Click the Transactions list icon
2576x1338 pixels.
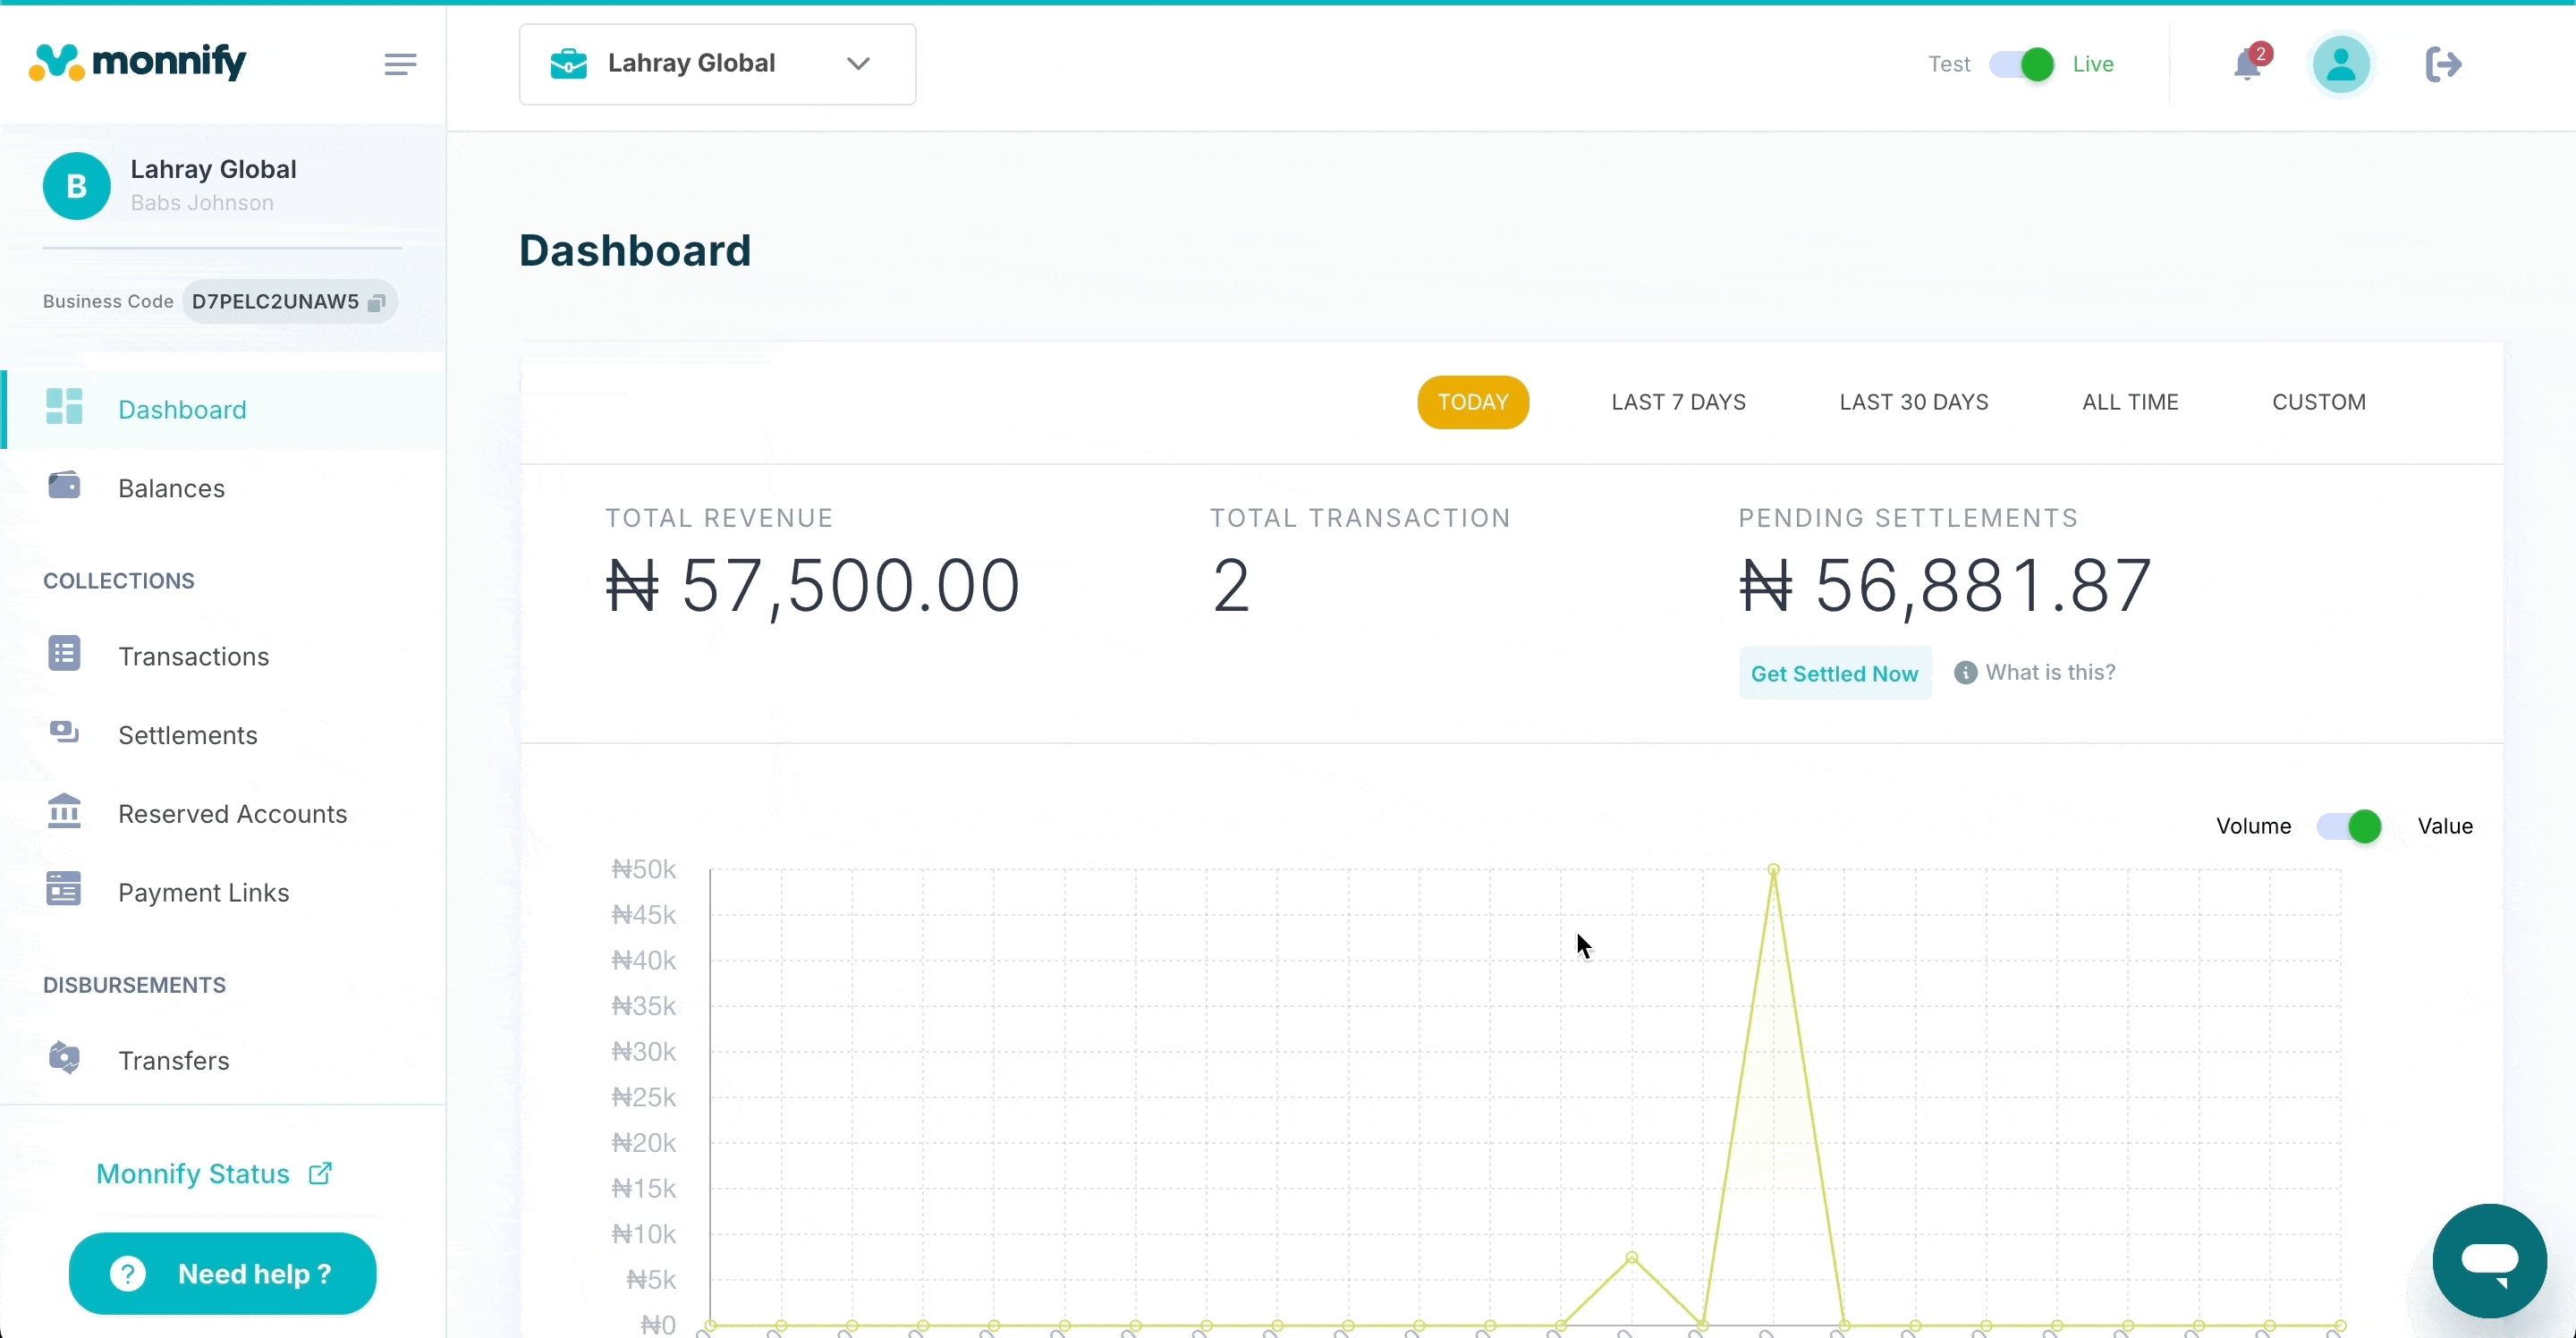(x=65, y=654)
